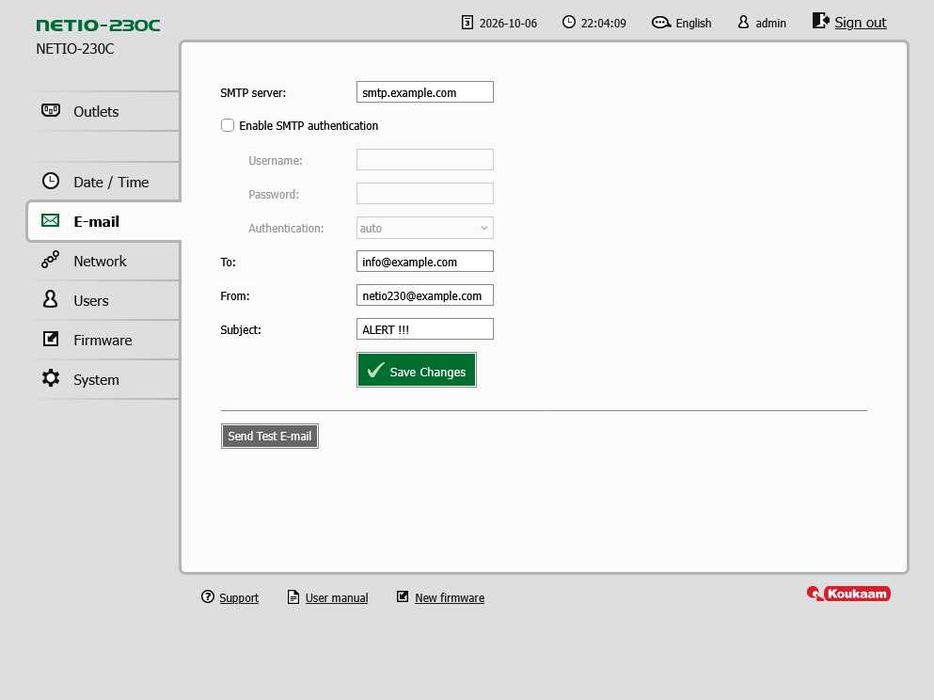This screenshot has width=934, height=700.
Task: Click the English language label
Action: [x=693, y=23]
